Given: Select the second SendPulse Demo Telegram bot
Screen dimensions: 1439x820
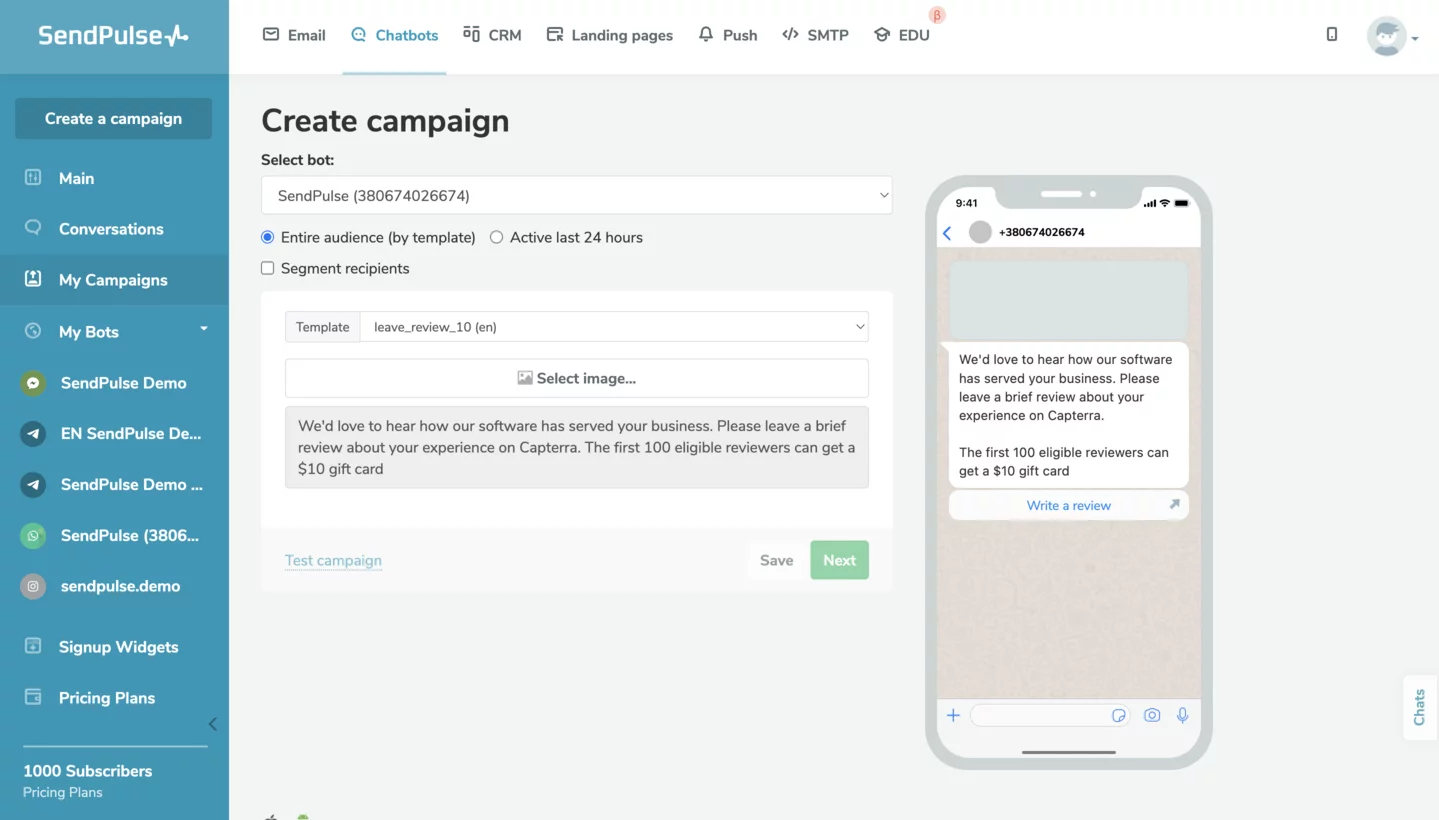Looking at the screenshot, I should click(x=114, y=485).
